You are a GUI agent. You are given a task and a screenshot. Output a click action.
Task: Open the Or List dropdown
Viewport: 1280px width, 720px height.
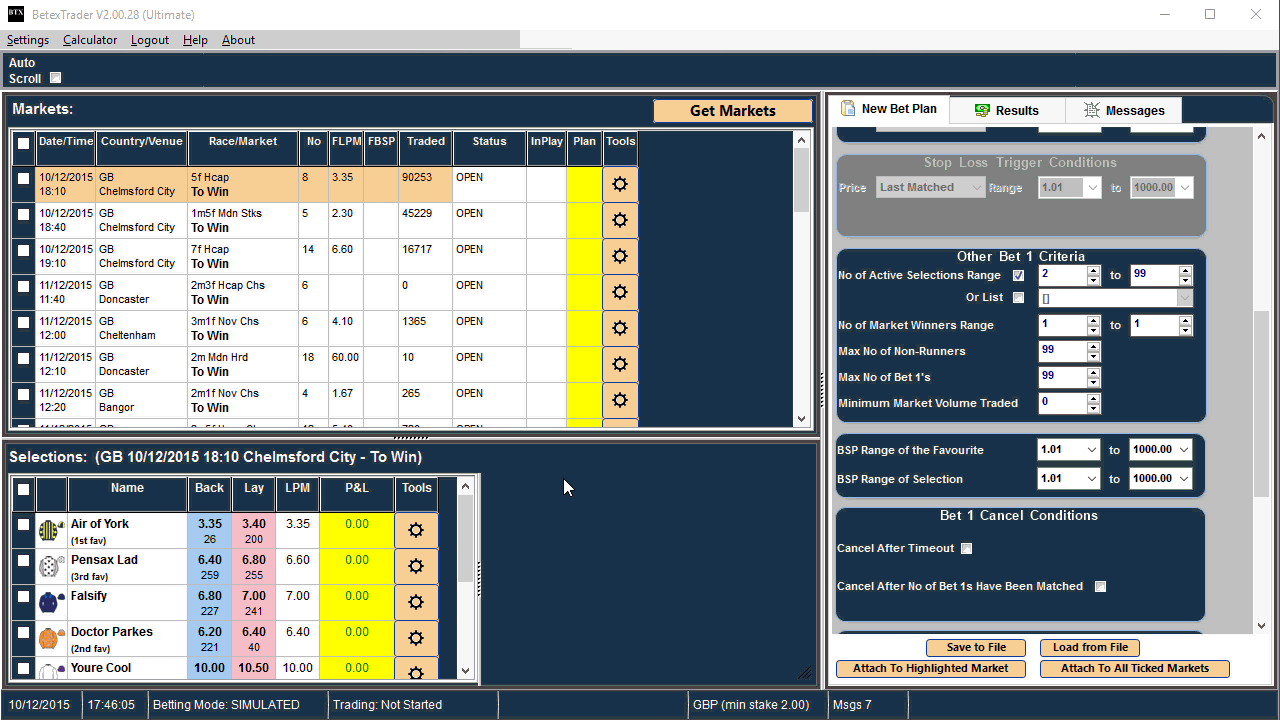1185,298
